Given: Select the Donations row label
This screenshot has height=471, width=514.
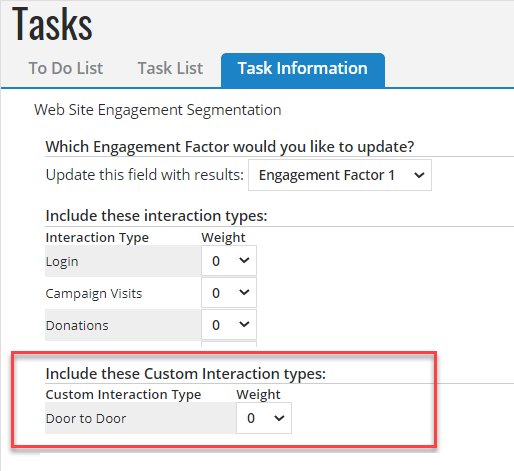Looking at the screenshot, I should pyautogui.click(x=77, y=325).
